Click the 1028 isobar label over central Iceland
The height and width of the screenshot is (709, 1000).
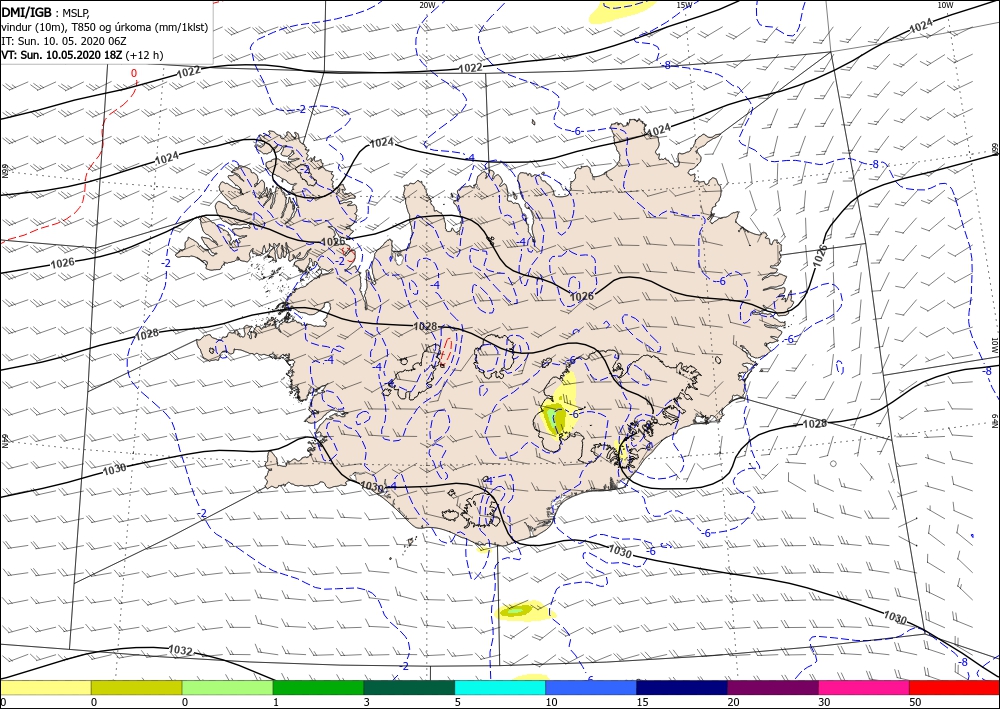(x=425, y=326)
